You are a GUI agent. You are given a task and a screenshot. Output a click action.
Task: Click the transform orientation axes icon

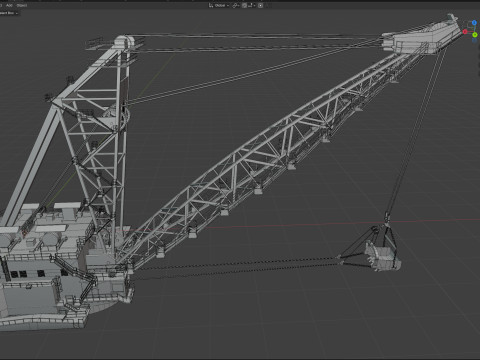(x=211, y=5)
